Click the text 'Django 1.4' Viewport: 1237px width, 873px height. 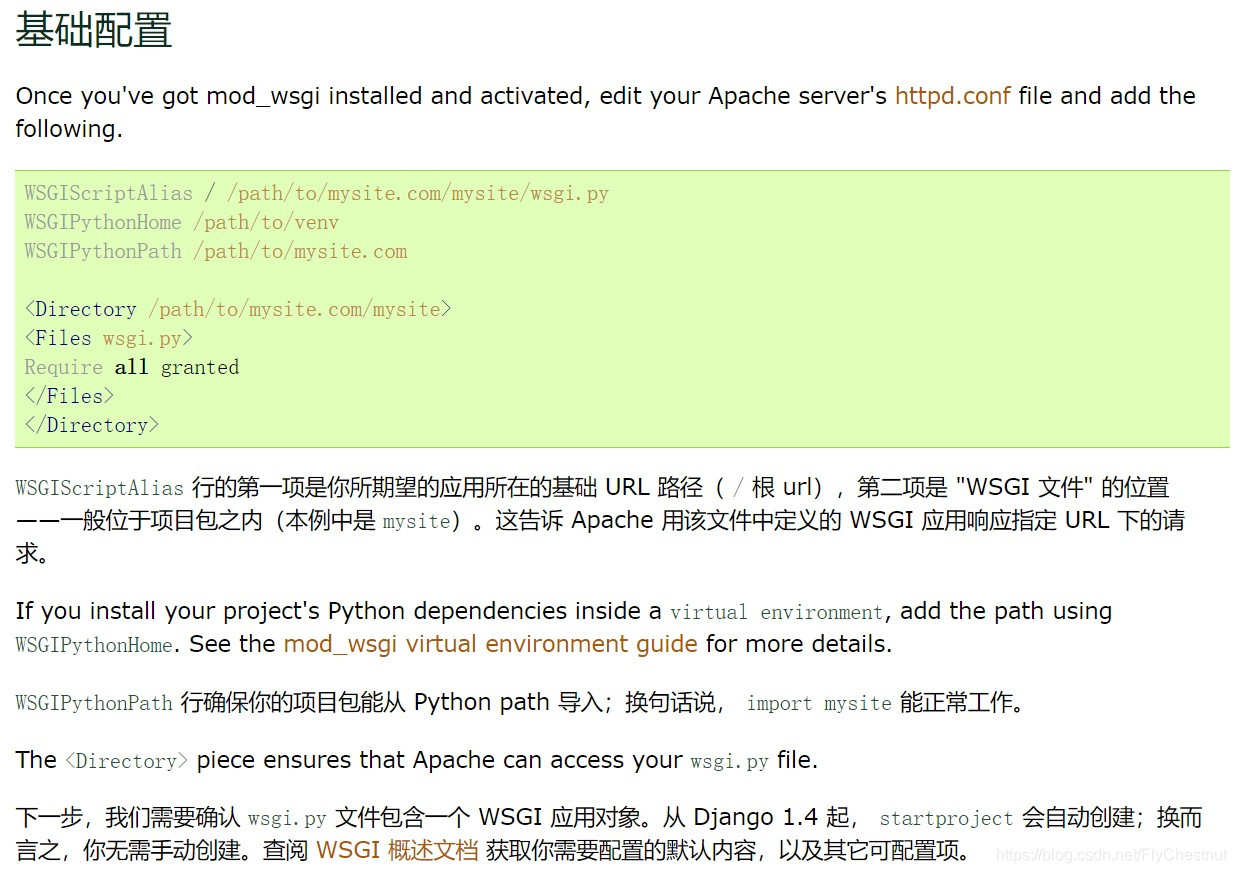(x=755, y=818)
